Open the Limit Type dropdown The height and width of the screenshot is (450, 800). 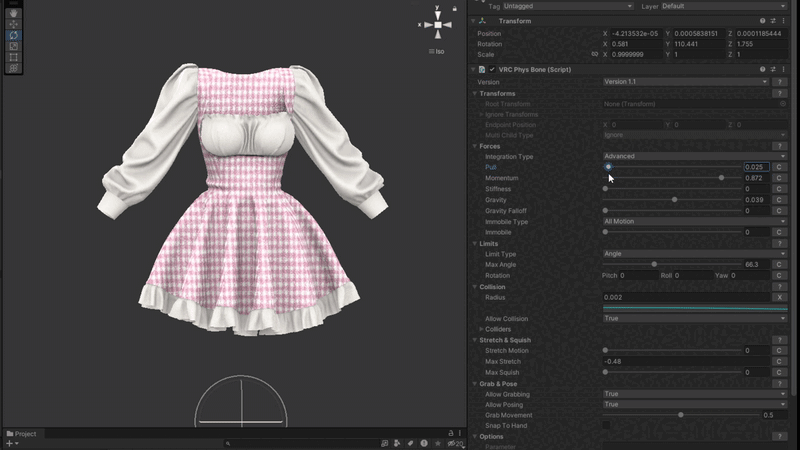[694, 254]
